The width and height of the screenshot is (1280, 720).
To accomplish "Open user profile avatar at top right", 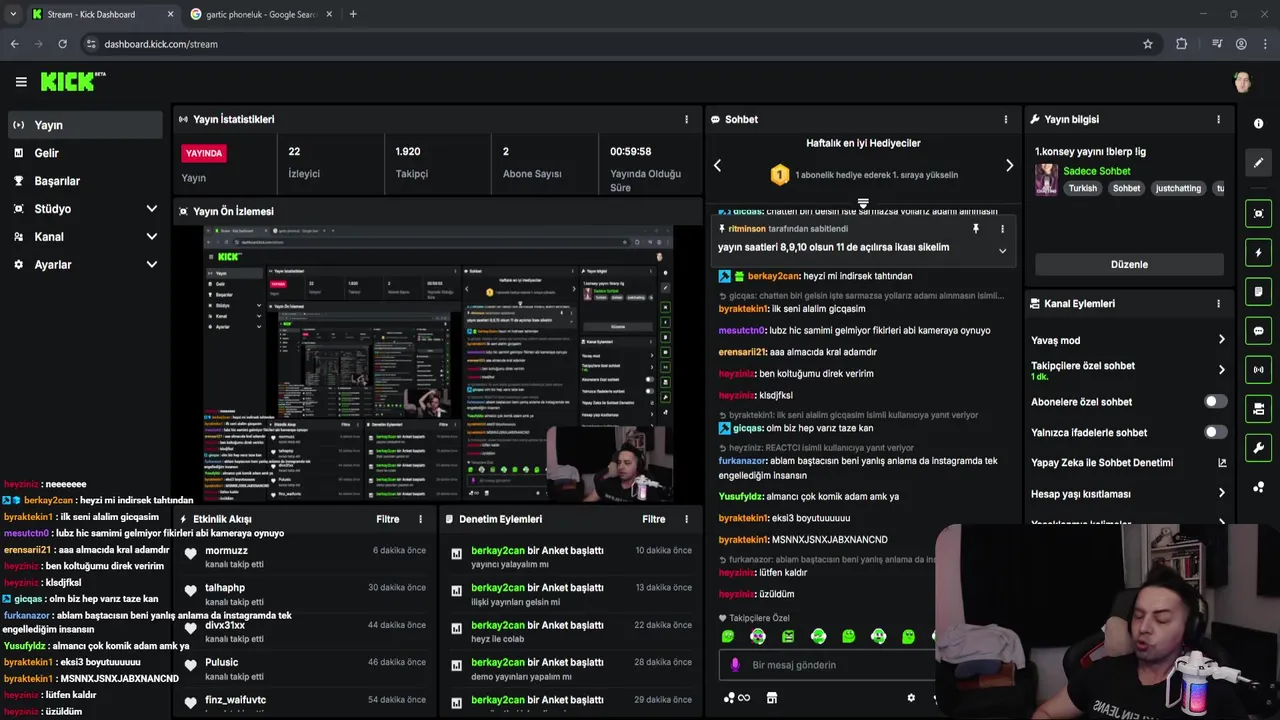I will pyautogui.click(x=1242, y=82).
